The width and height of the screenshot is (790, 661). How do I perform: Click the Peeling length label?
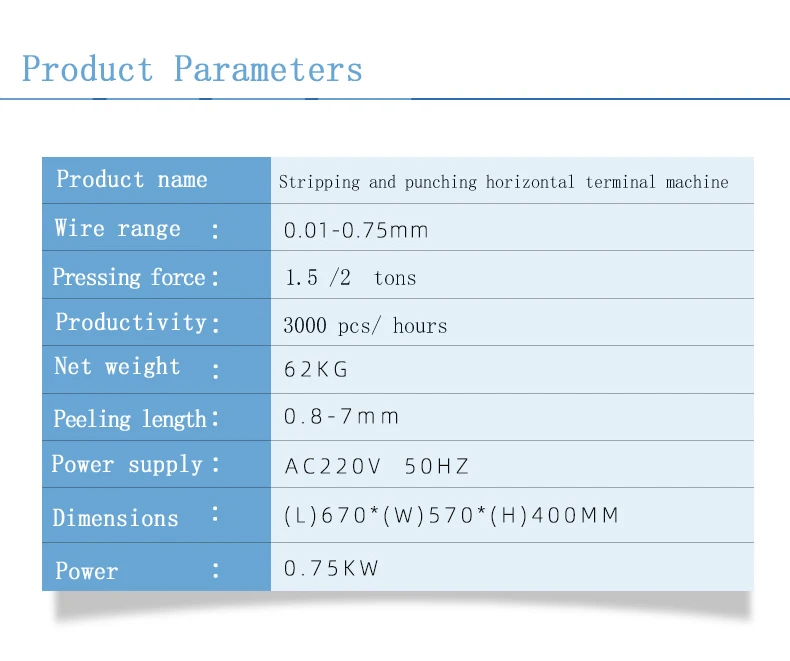pos(130,419)
